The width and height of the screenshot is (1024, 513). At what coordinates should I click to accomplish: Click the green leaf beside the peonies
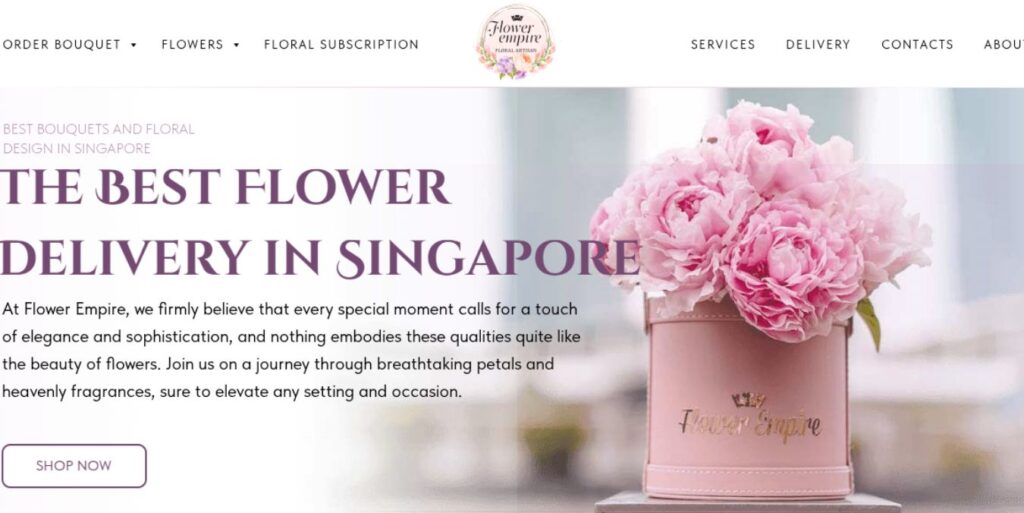coord(869,323)
